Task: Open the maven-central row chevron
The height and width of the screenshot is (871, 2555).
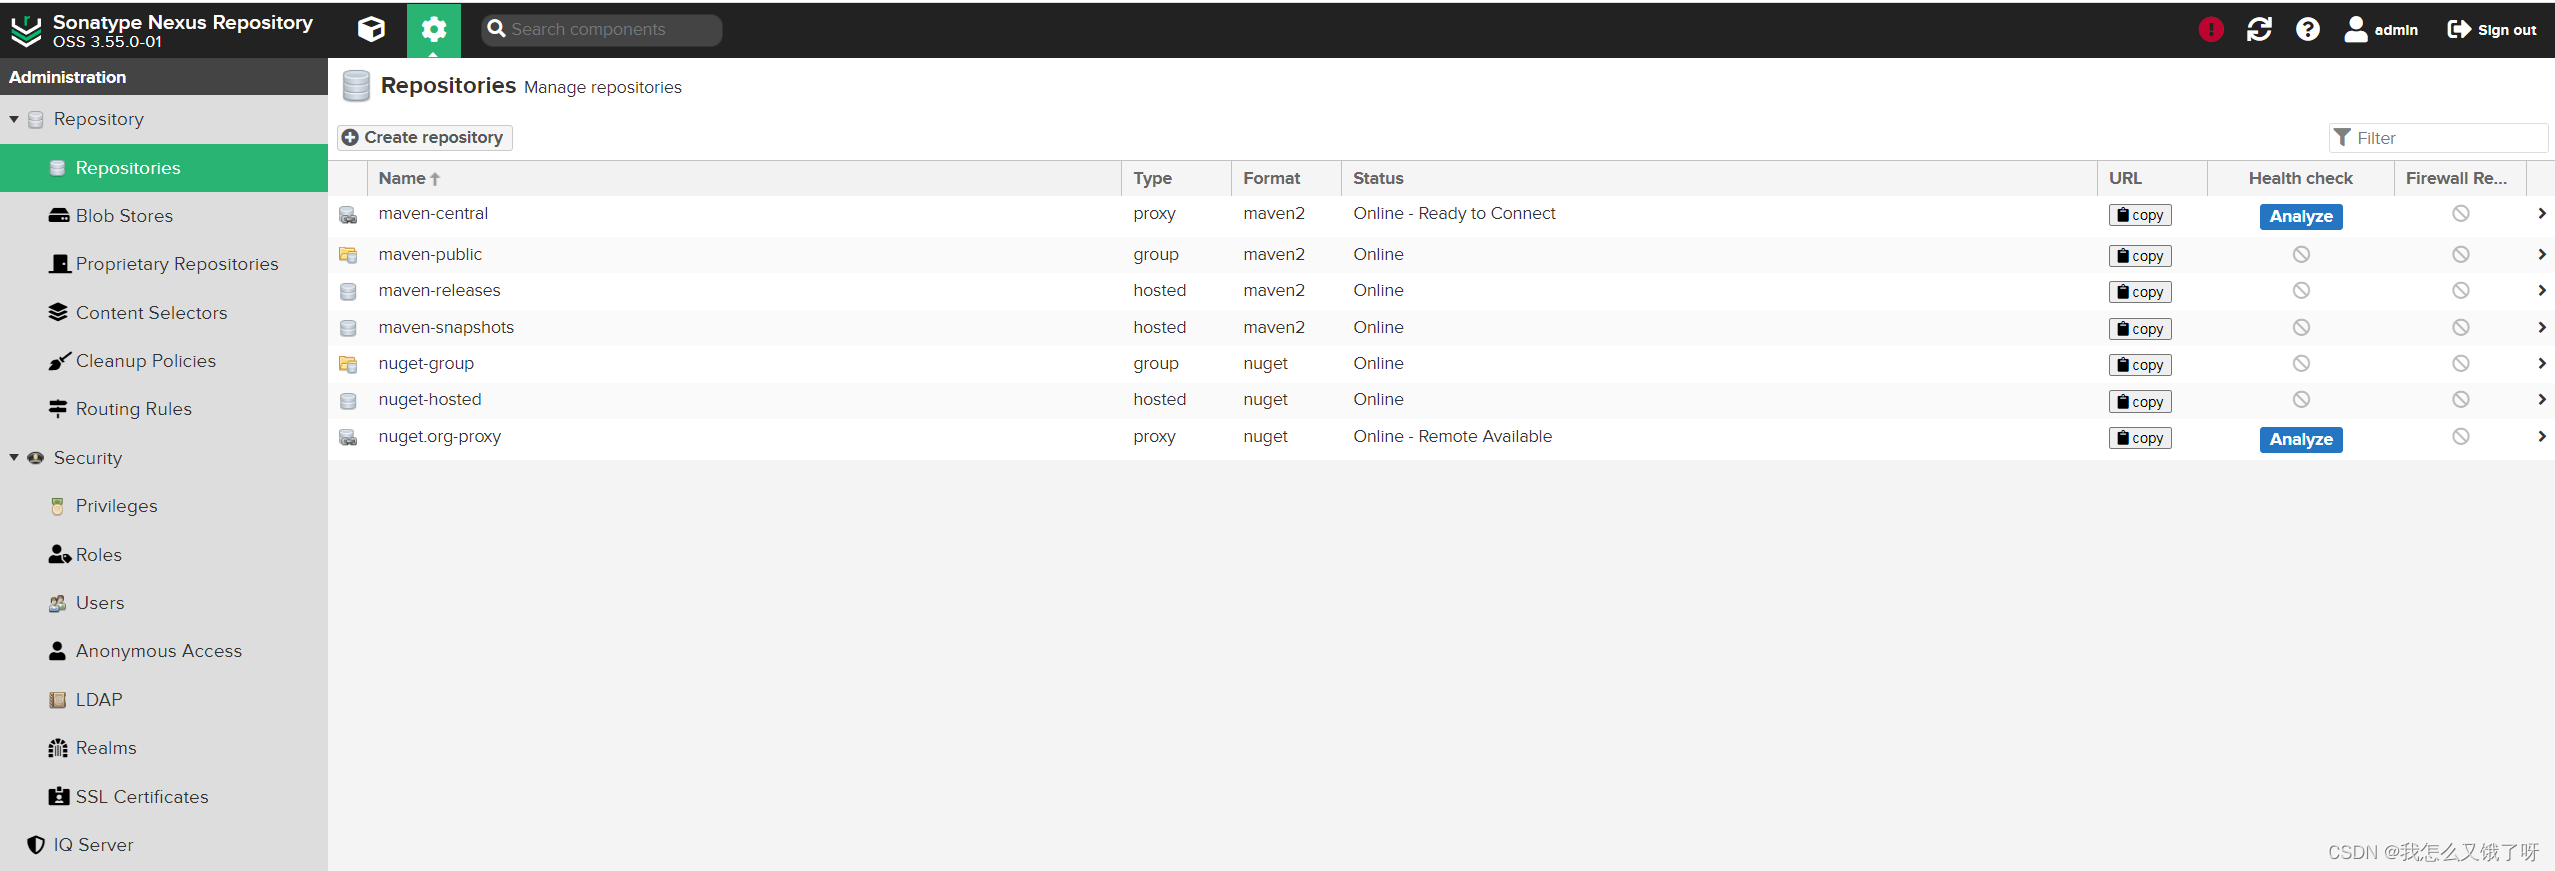Action: pyautogui.click(x=2541, y=214)
